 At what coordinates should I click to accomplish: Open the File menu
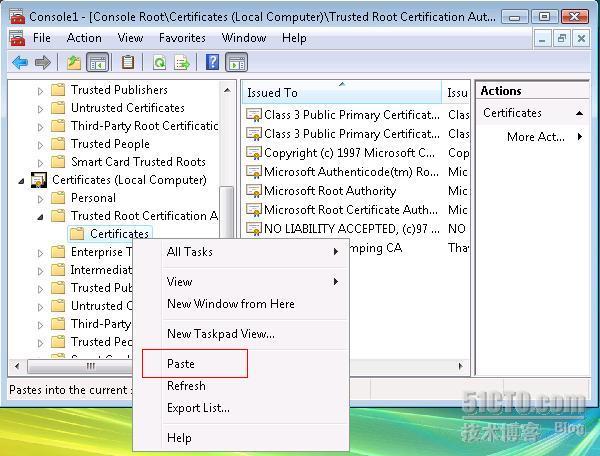42,38
